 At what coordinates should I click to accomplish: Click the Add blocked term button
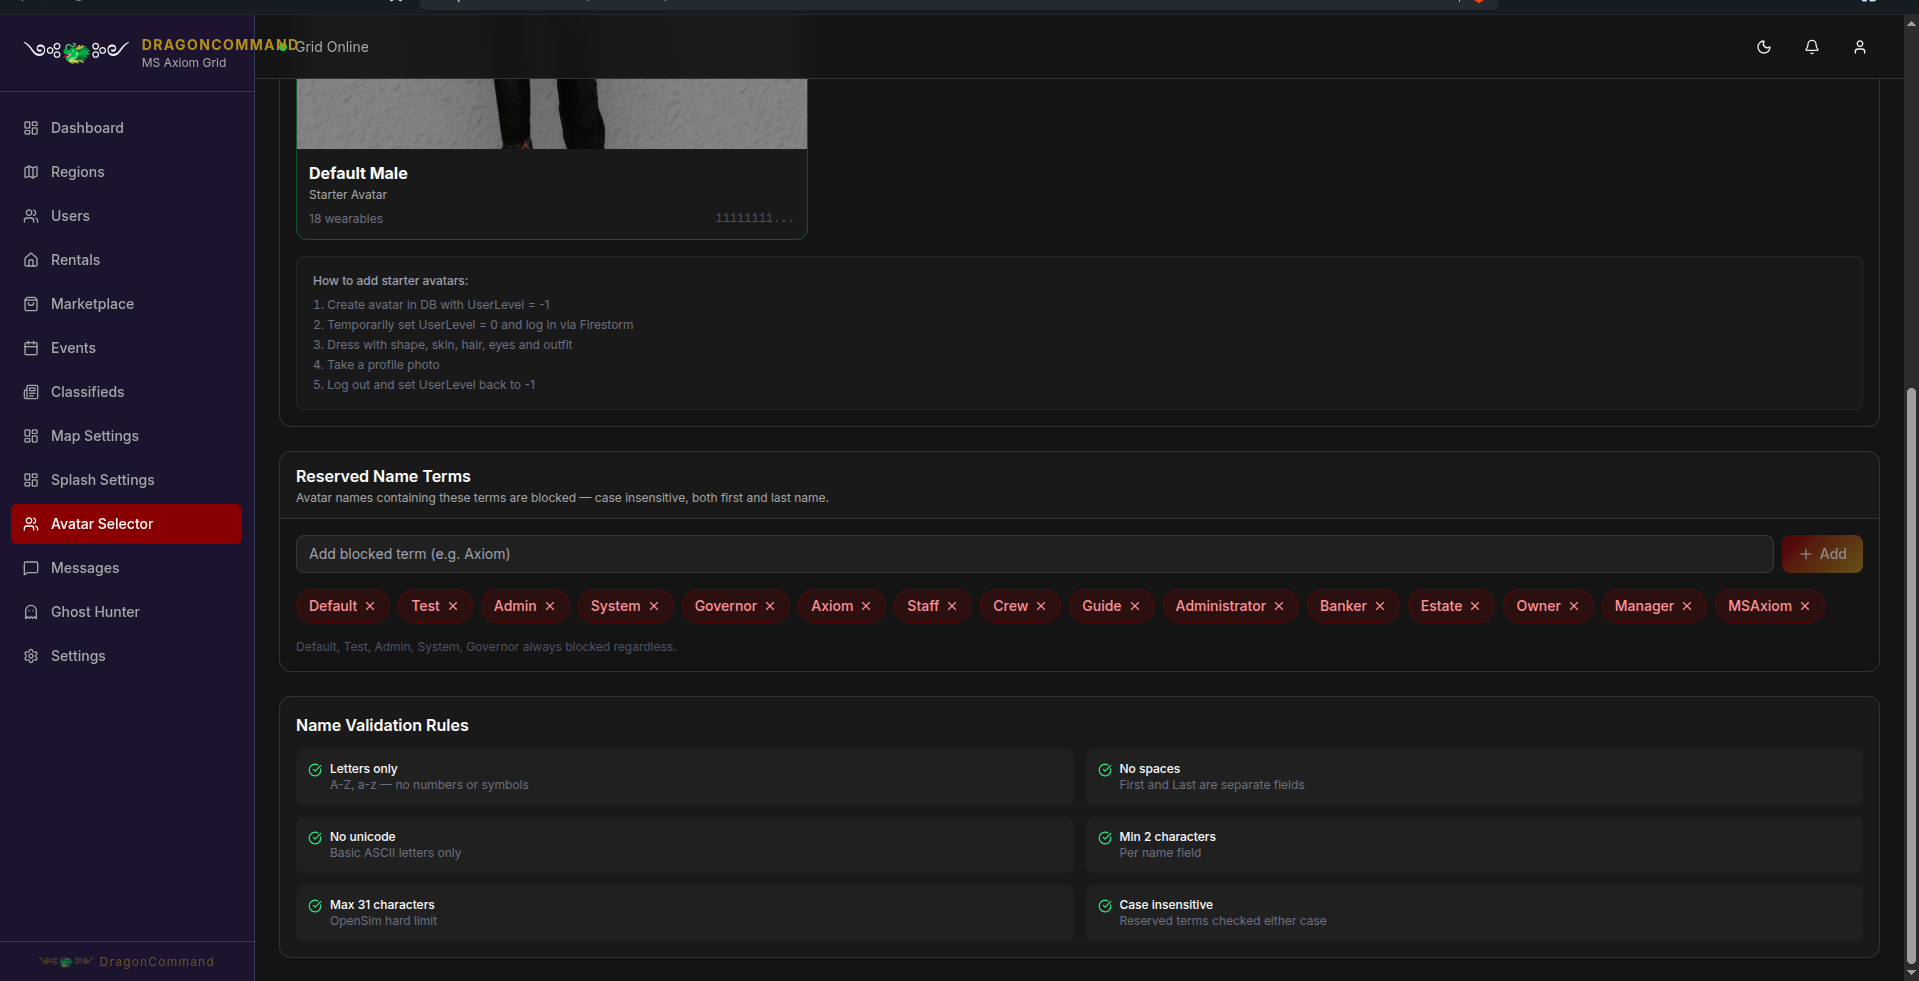click(x=1822, y=554)
